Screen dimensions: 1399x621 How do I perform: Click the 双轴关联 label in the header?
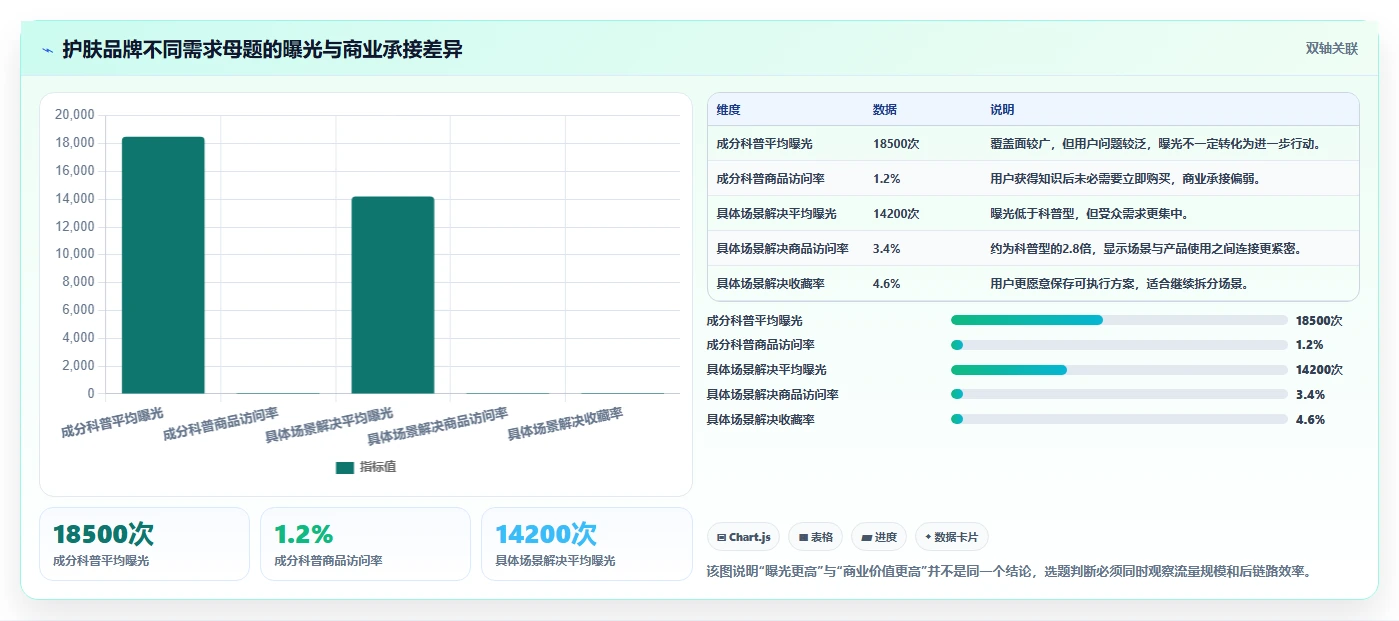point(1331,49)
